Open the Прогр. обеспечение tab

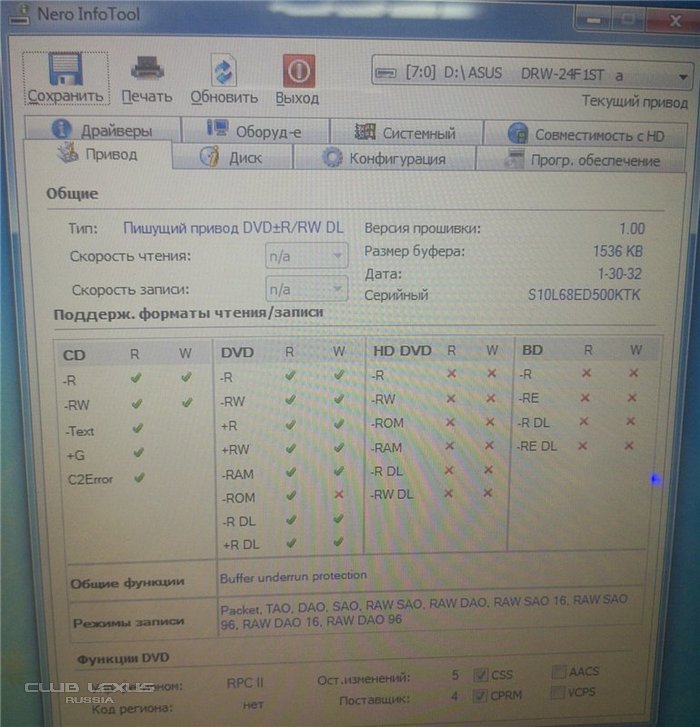coord(582,160)
